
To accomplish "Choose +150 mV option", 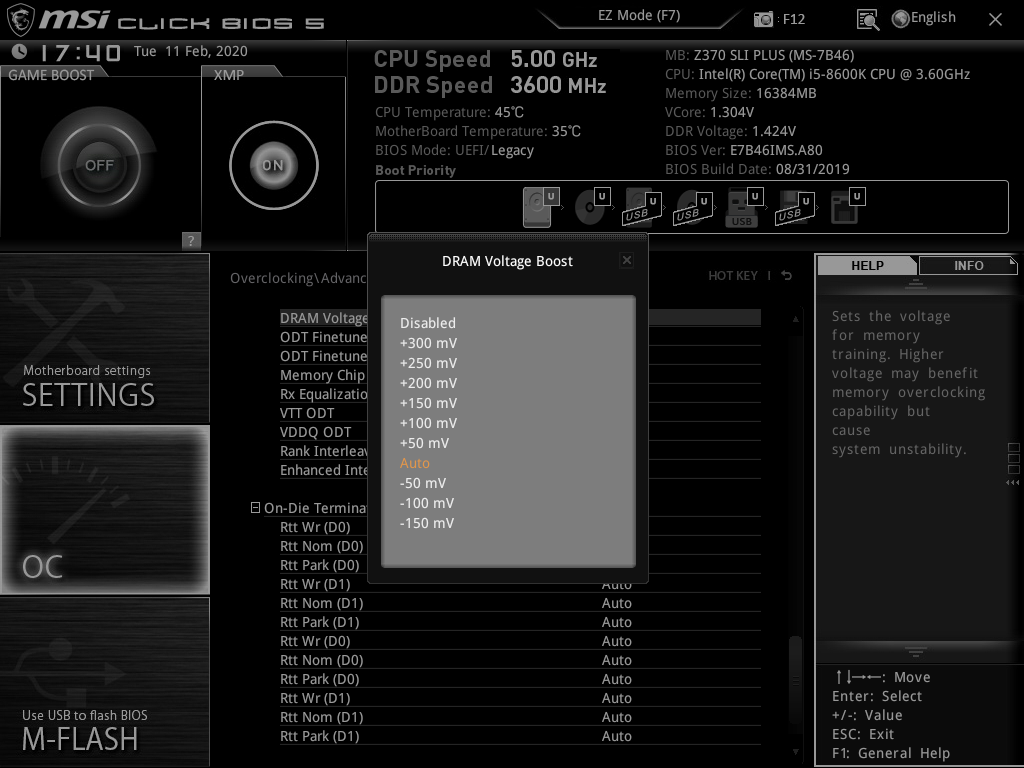I will pos(428,403).
